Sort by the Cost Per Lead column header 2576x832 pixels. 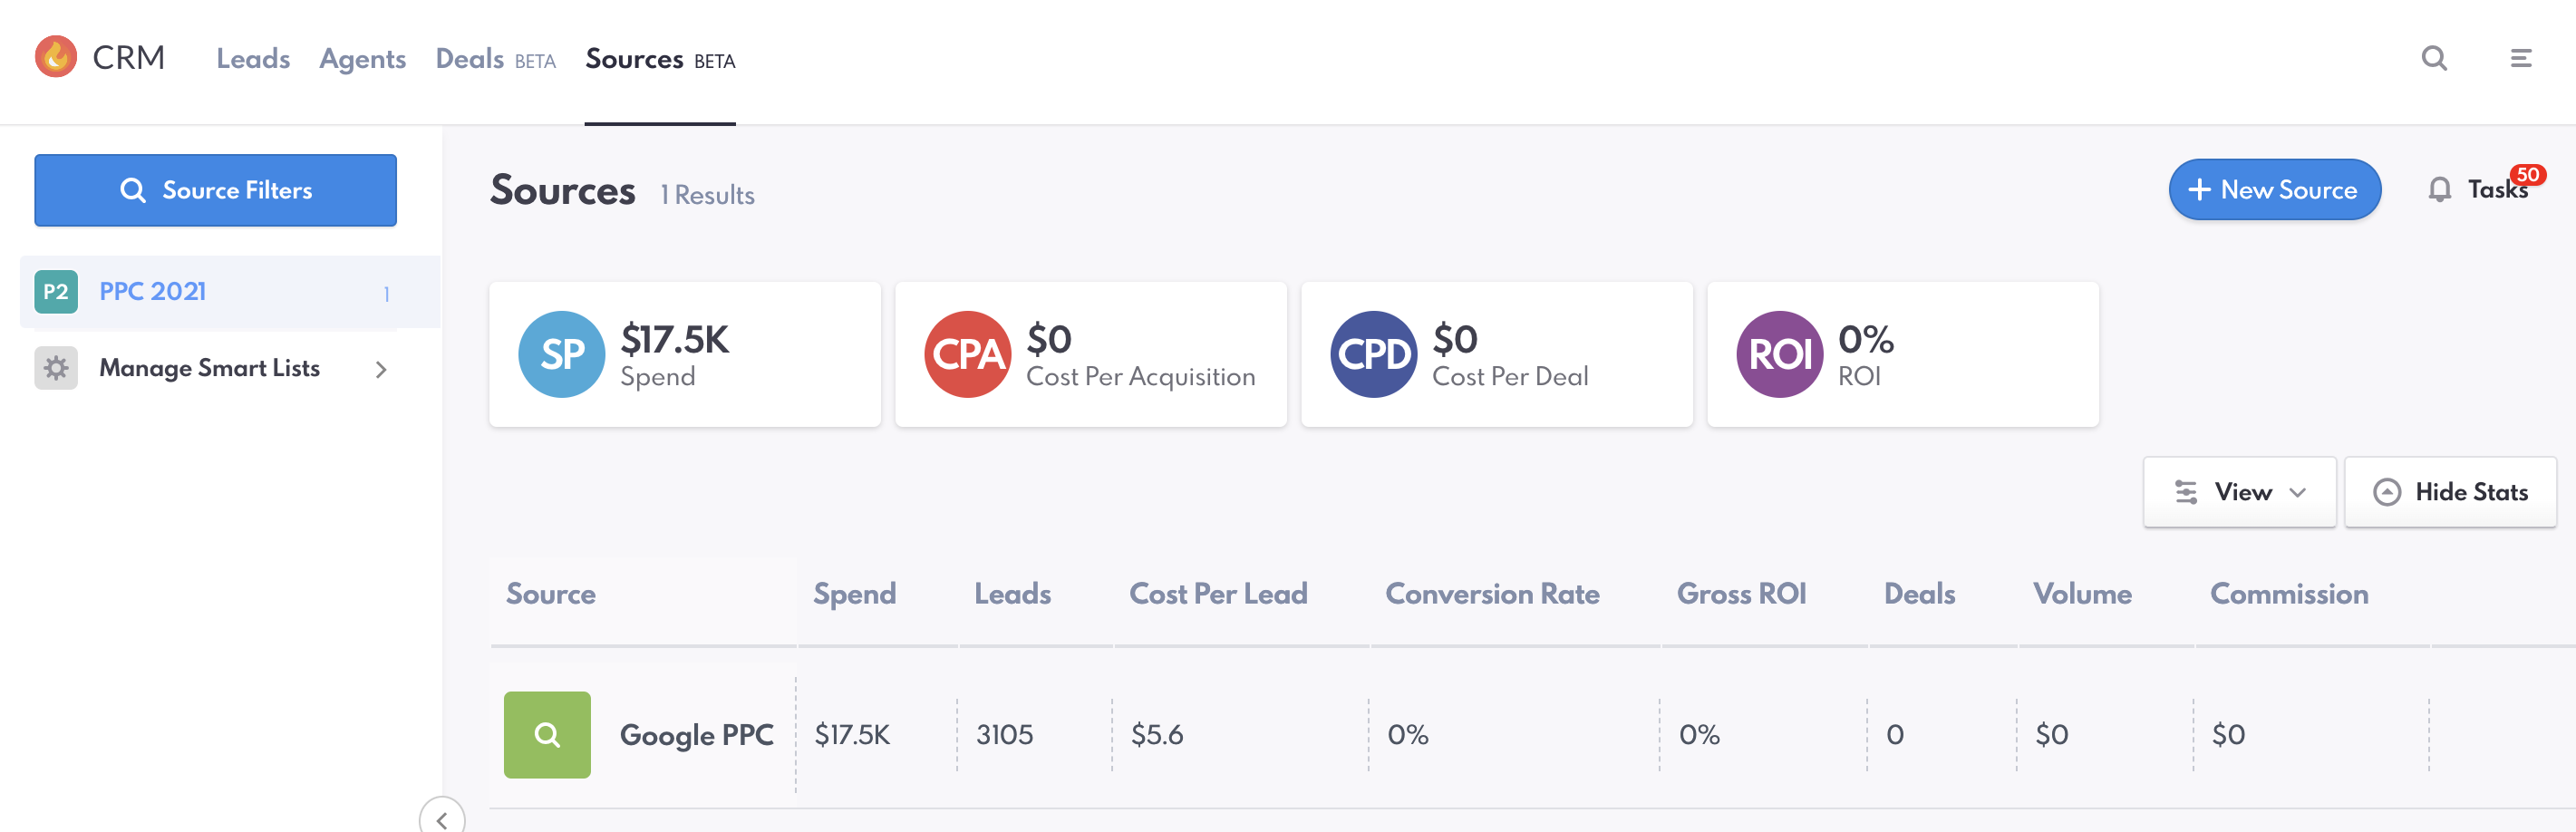click(1218, 594)
